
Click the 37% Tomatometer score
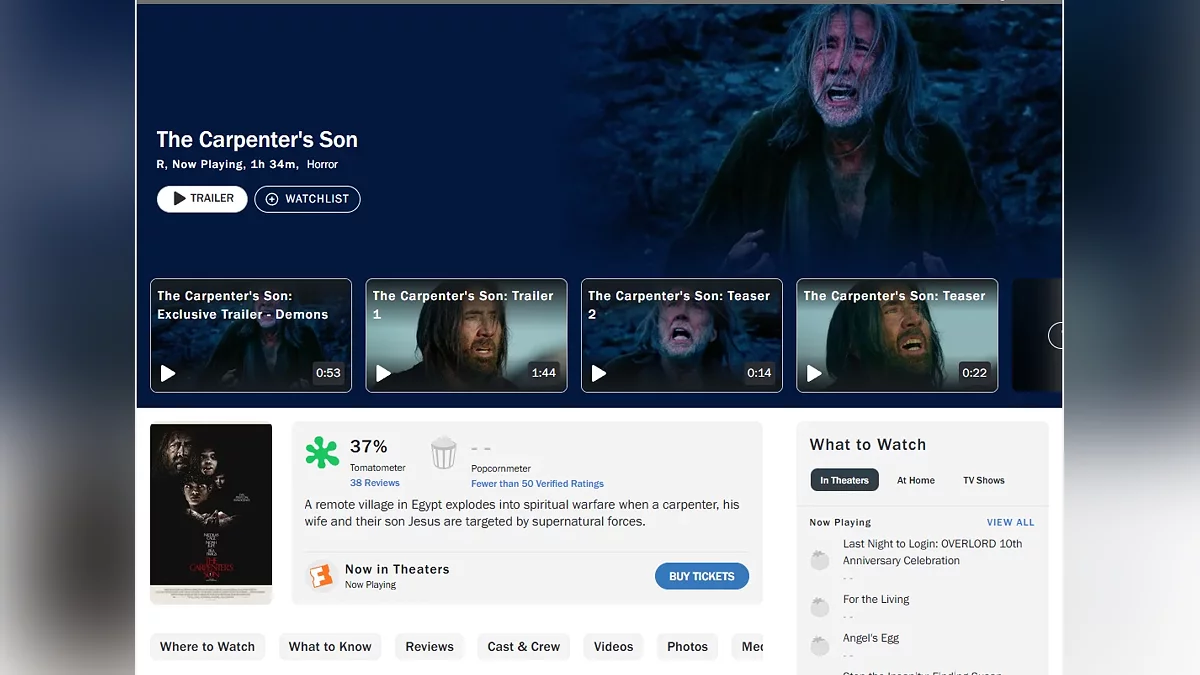[x=369, y=446]
